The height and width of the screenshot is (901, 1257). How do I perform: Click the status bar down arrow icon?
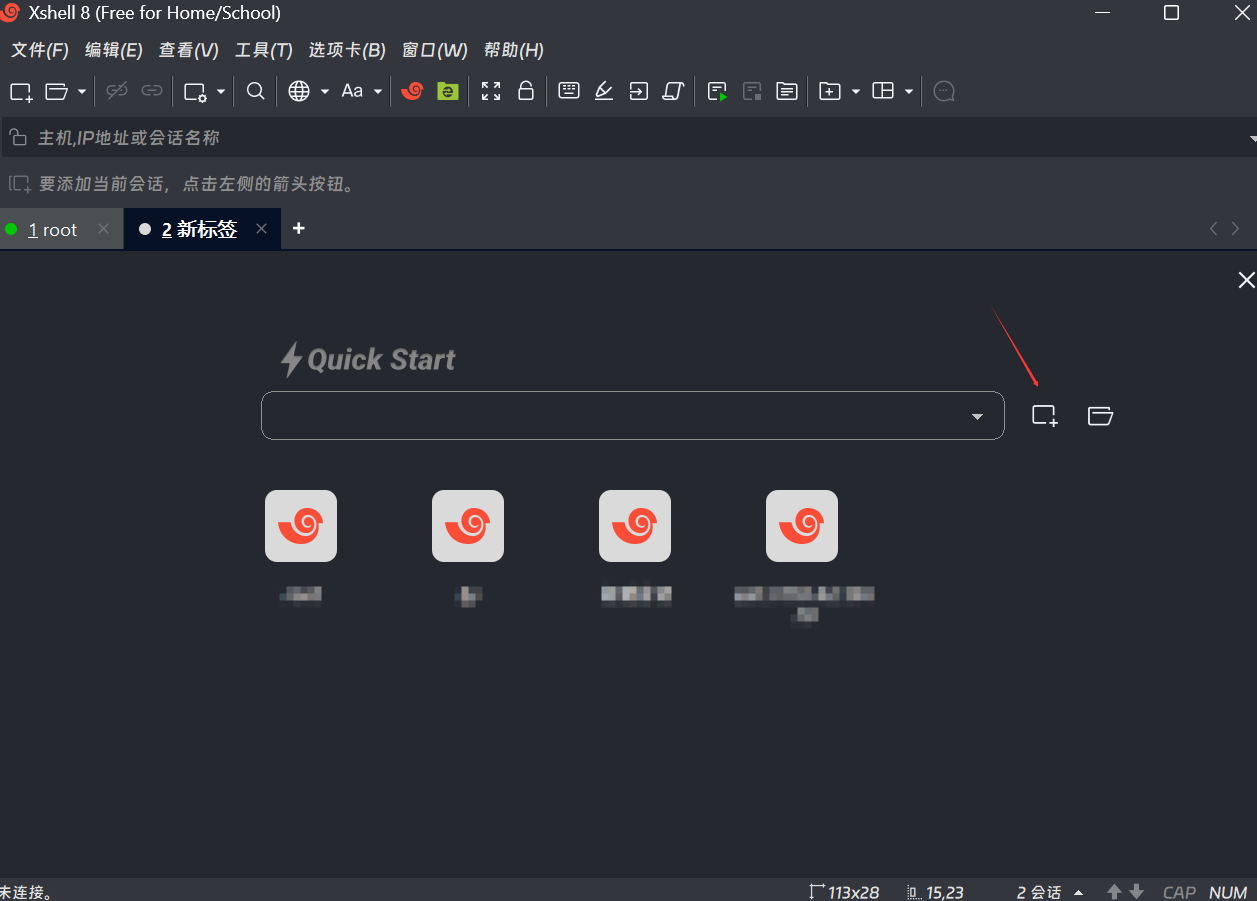[1136, 892]
